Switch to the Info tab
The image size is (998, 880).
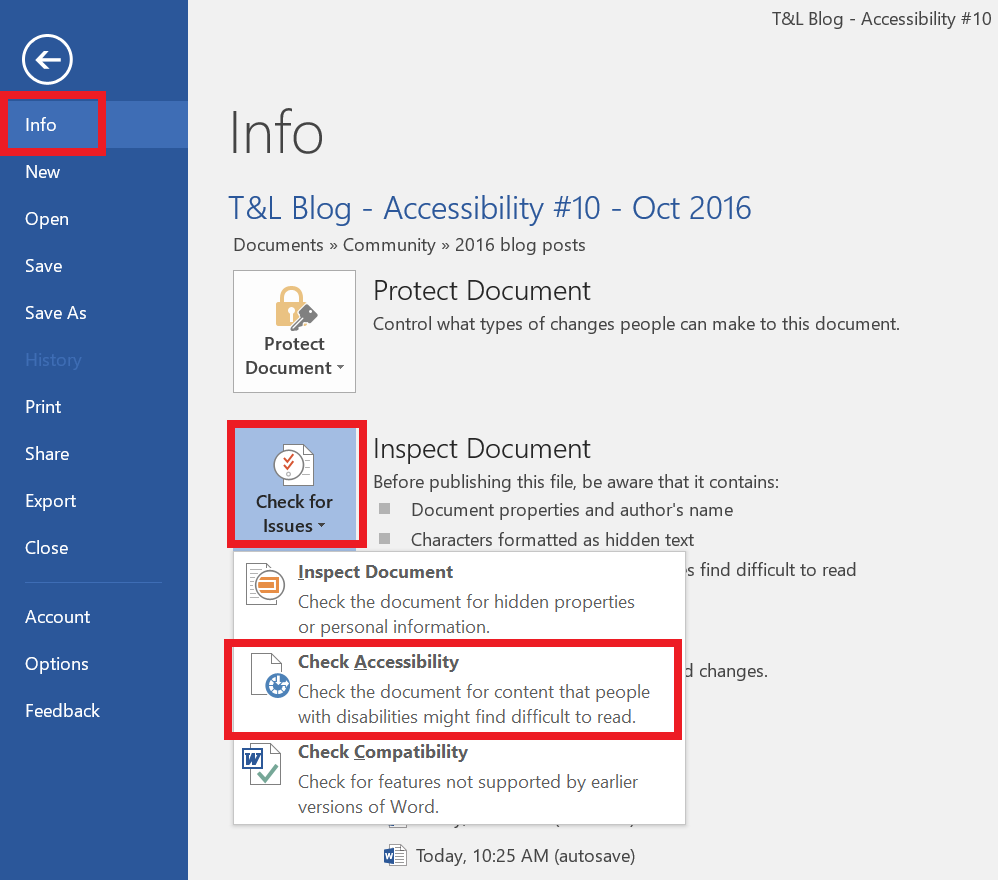point(40,124)
